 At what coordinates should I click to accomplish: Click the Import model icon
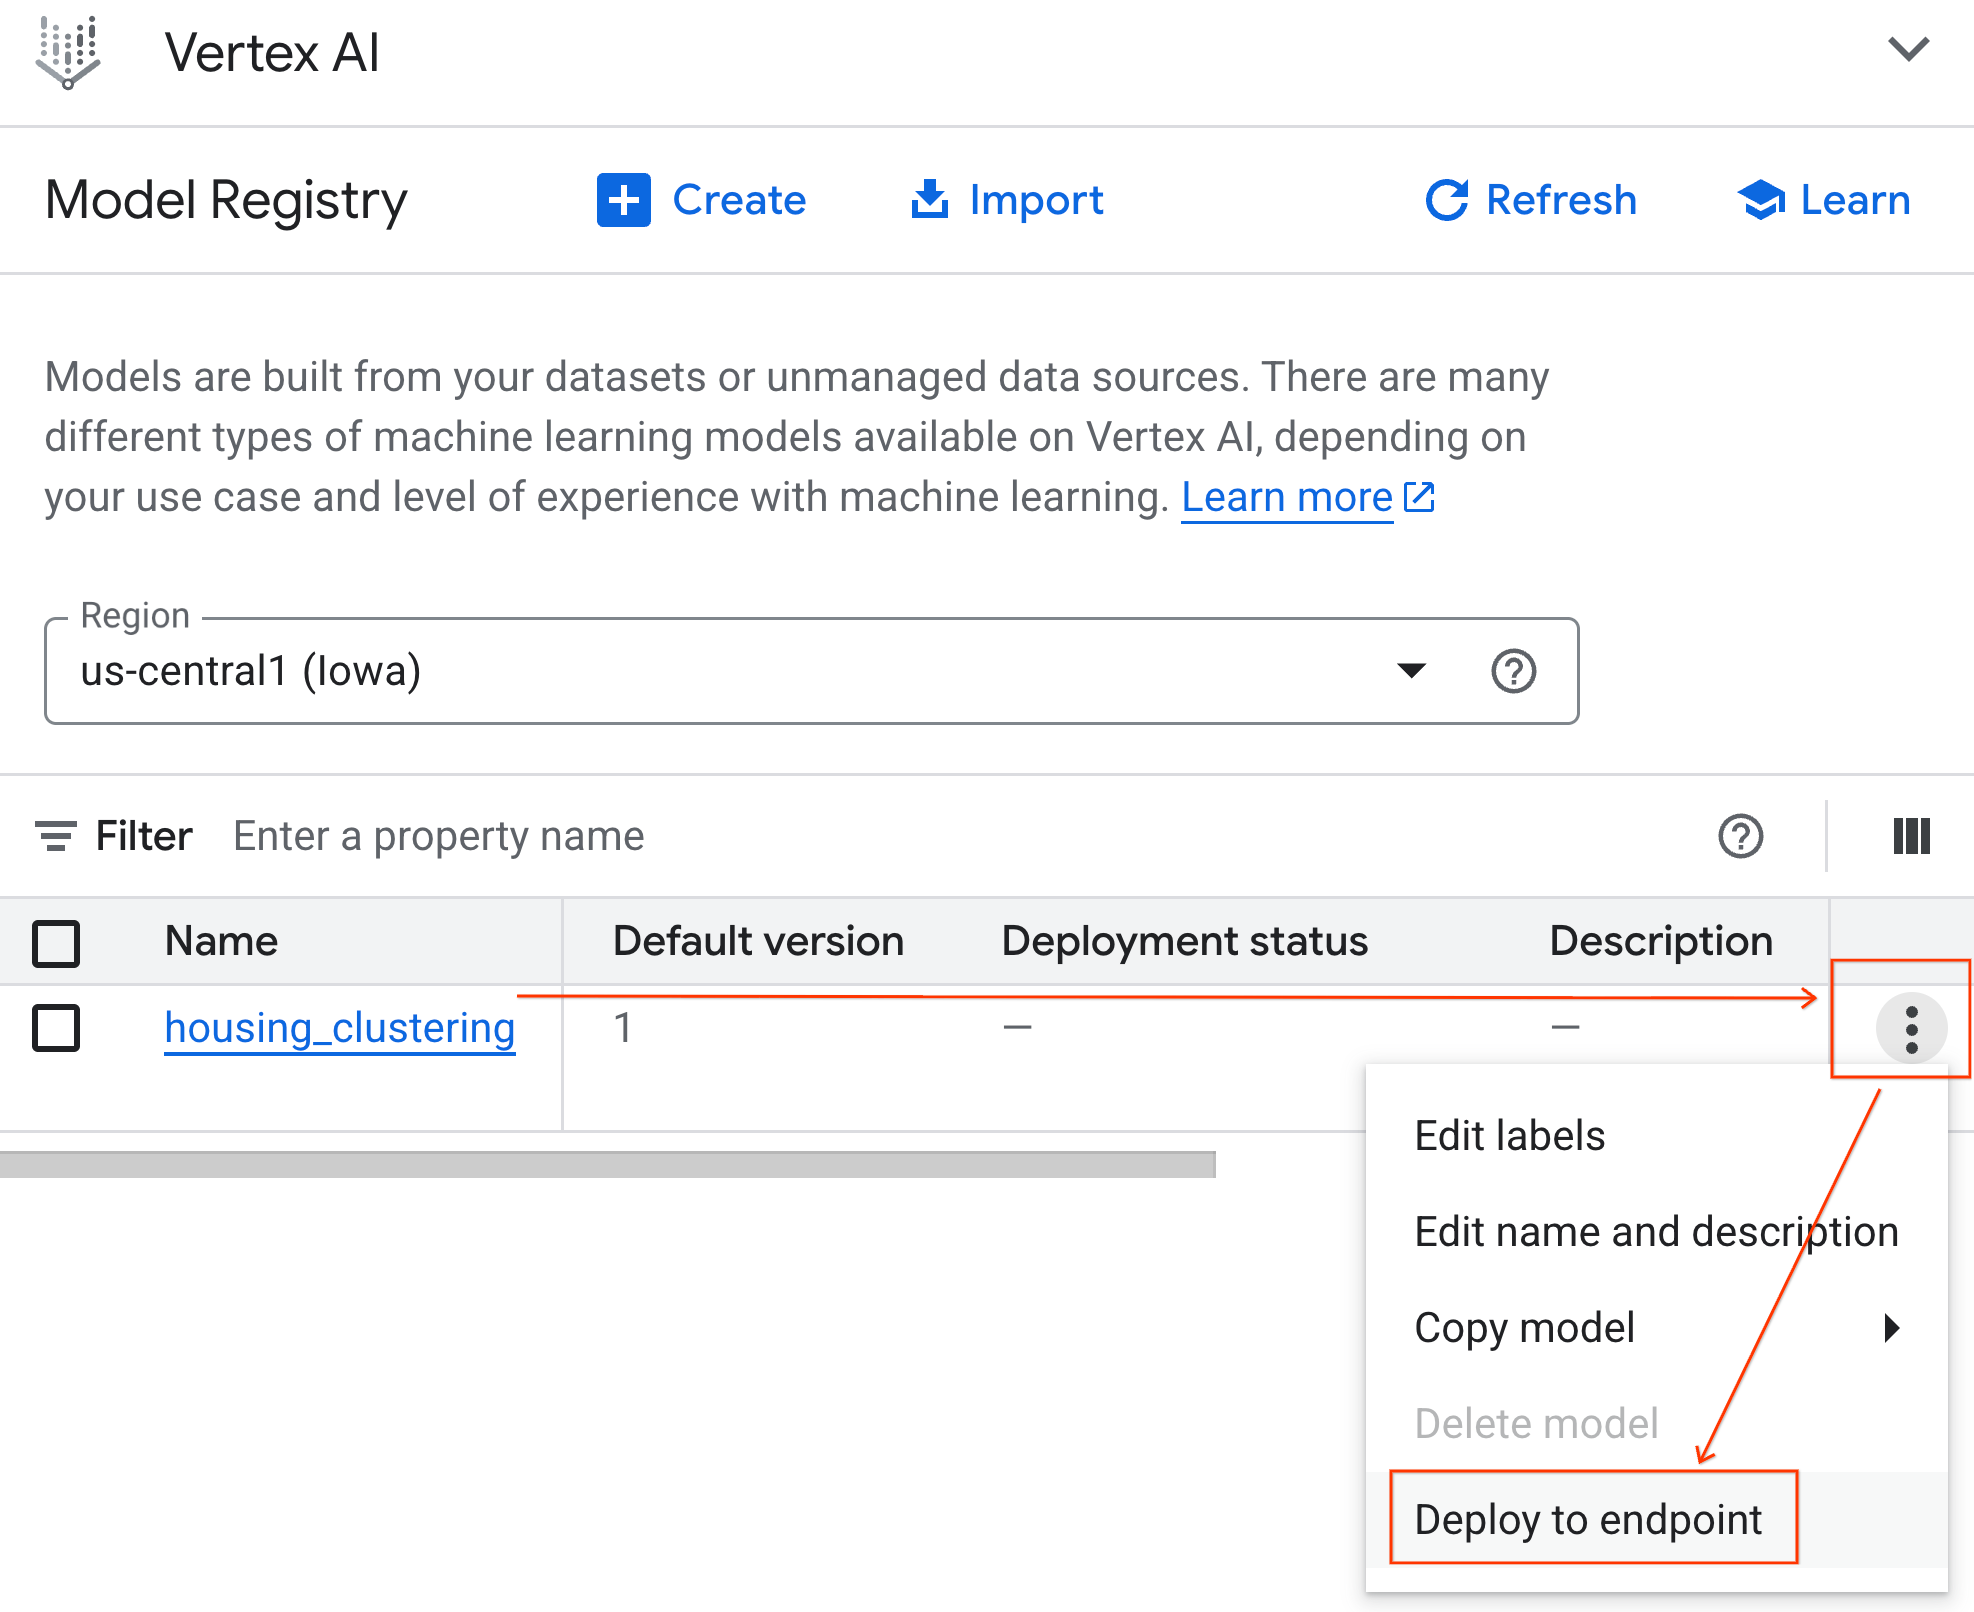tap(930, 199)
